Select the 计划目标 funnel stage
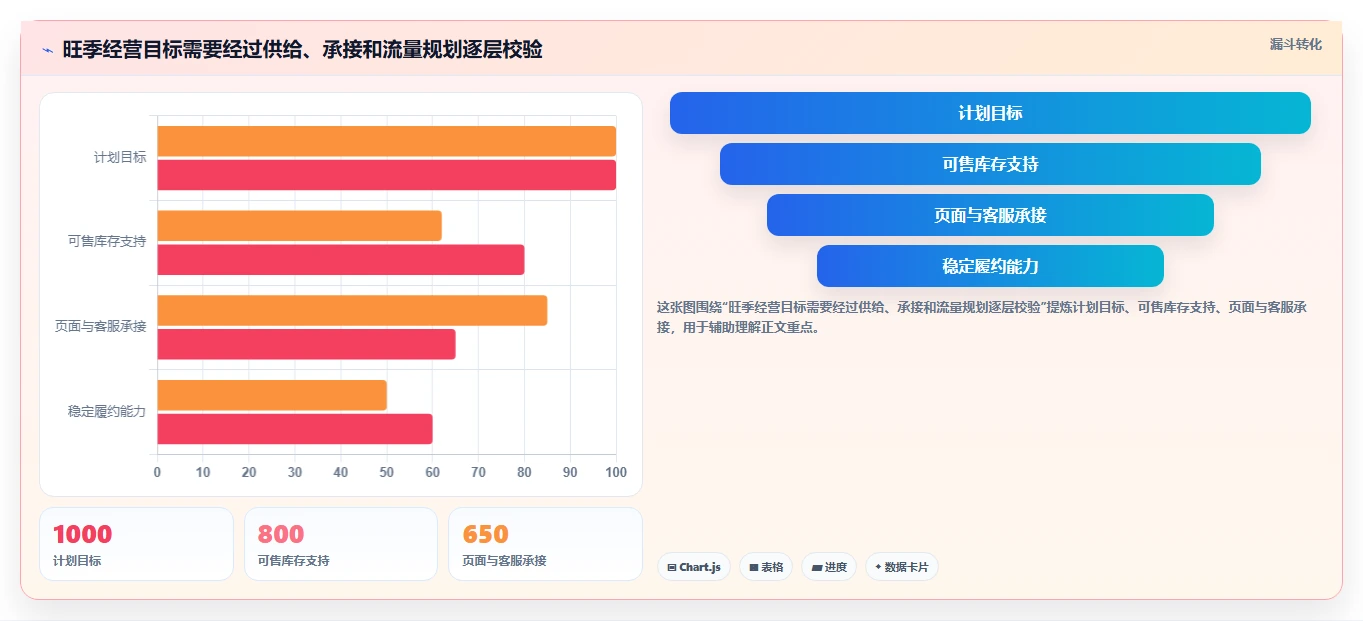Viewport: 1363px width, 621px height. coord(990,113)
